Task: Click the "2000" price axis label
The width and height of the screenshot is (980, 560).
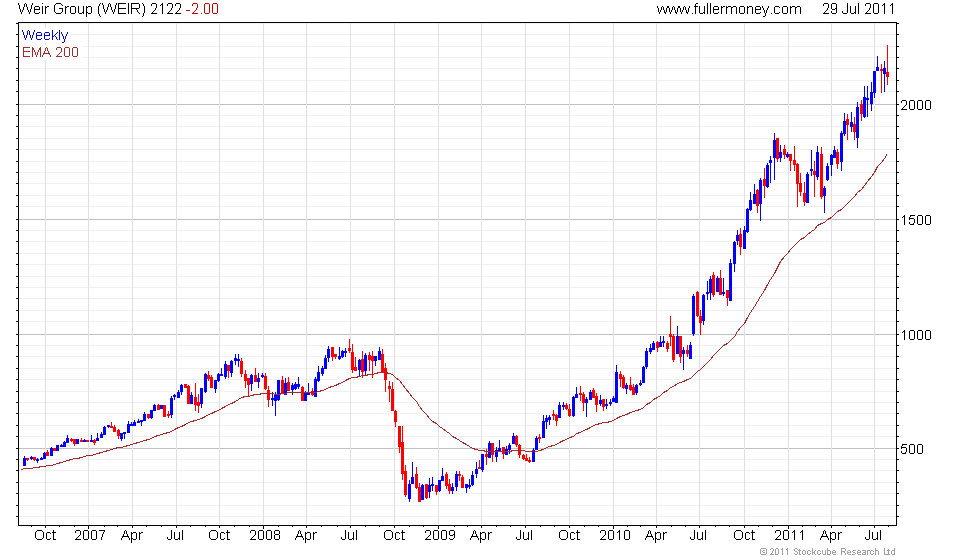Action: 916,105
